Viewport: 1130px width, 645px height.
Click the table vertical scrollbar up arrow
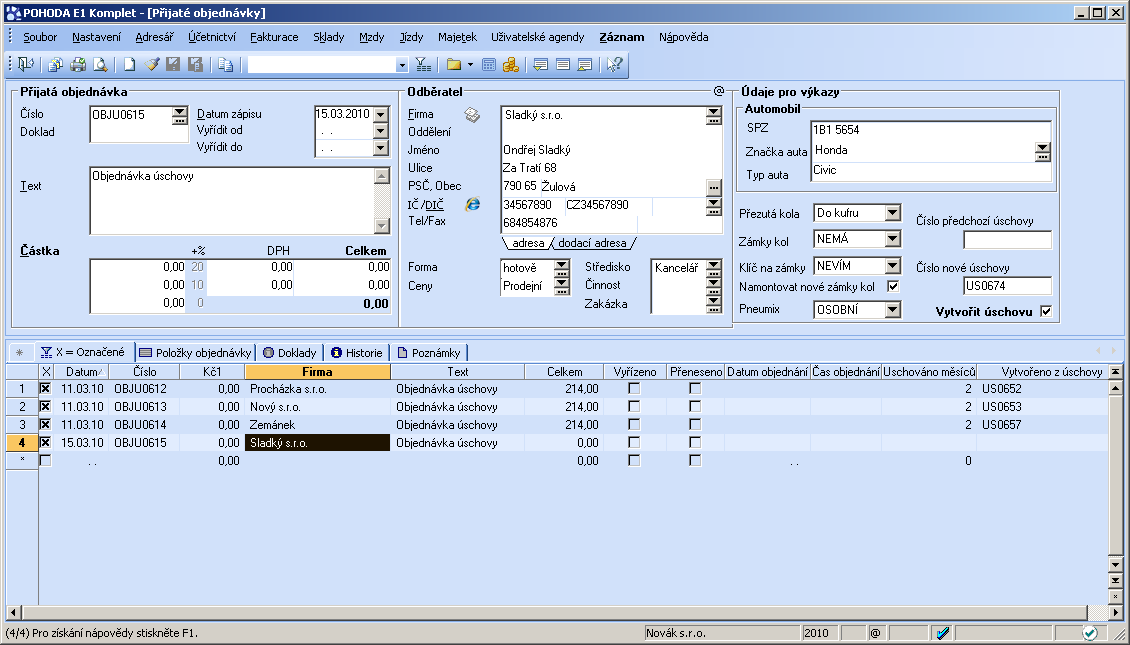point(1116,387)
